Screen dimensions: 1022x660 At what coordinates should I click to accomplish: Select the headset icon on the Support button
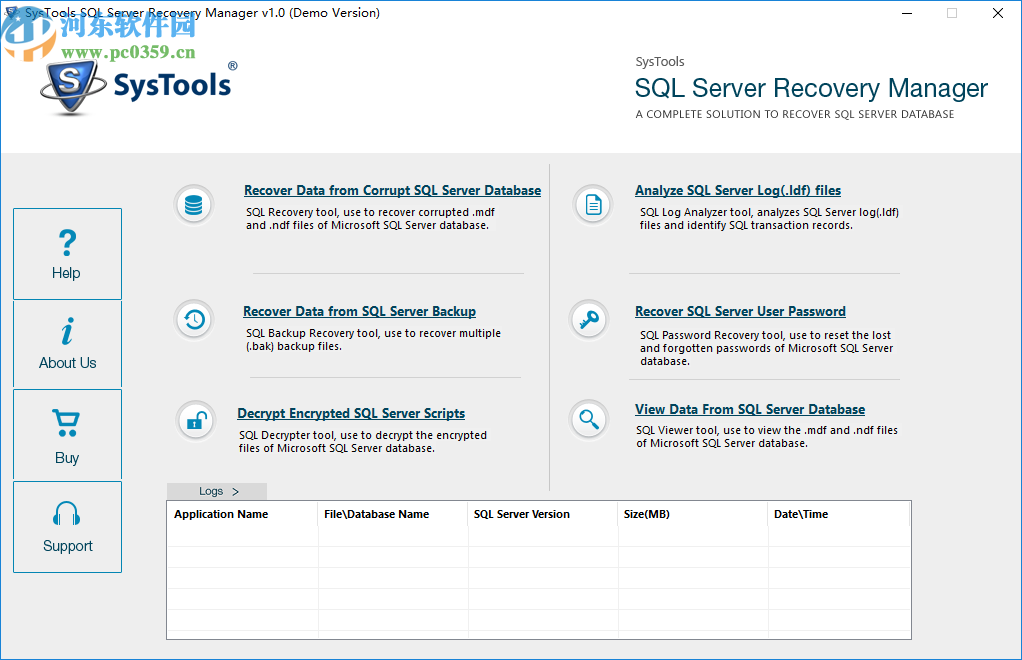(67, 513)
